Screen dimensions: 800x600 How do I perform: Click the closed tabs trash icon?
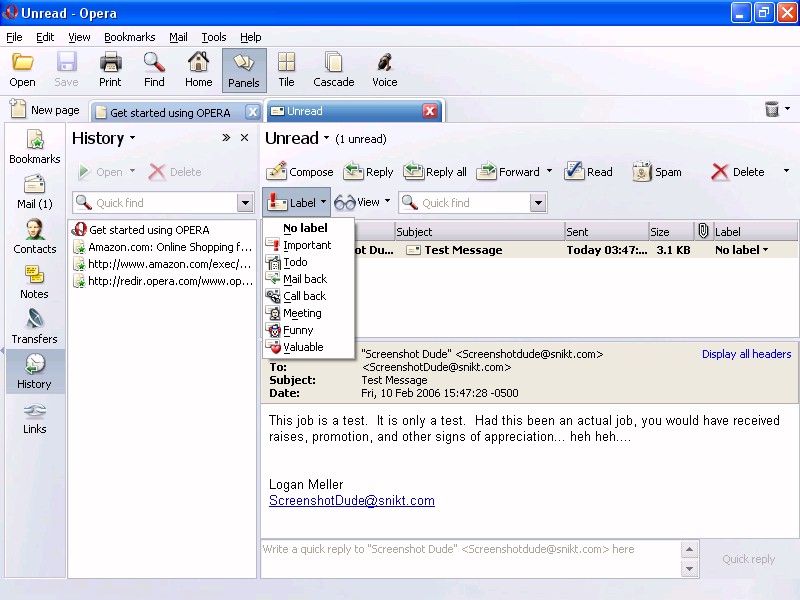tap(772, 110)
